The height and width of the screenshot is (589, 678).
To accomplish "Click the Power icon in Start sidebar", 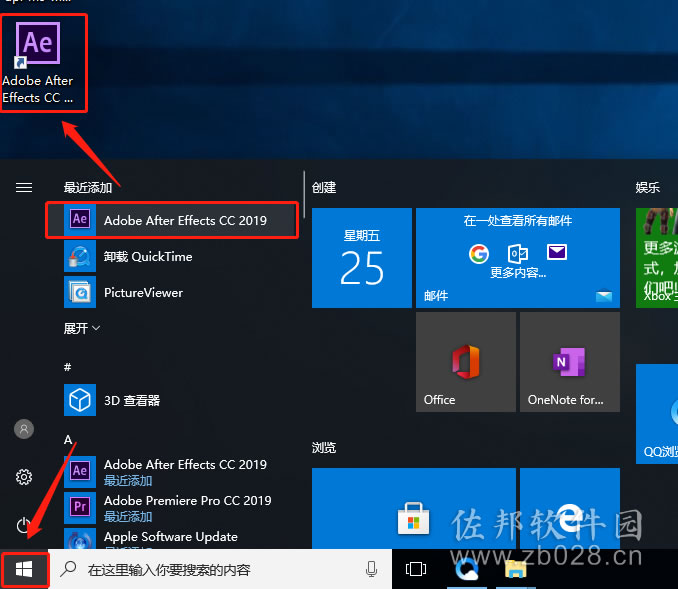I will pos(23,525).
